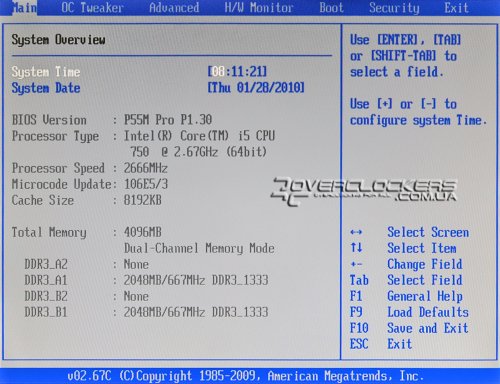This screenshot has height=384, width=500.
Task: Click DDR3_A1 value 2048MB/667MHz DDR3_1333
Action: (x=196, y=280)
